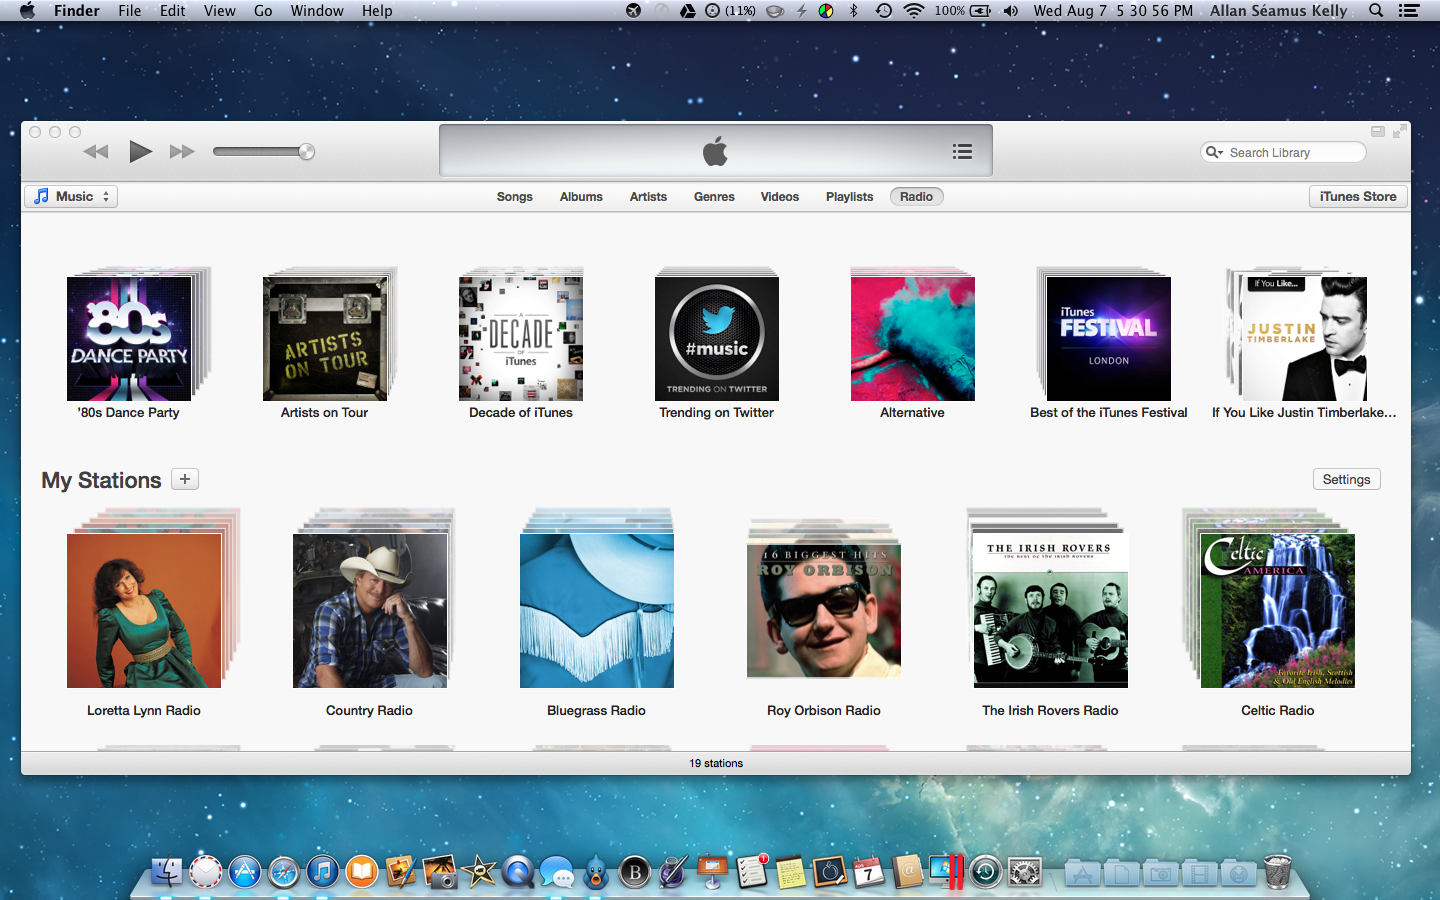
Task: Open Messages from the Dock
Action: 557,874
